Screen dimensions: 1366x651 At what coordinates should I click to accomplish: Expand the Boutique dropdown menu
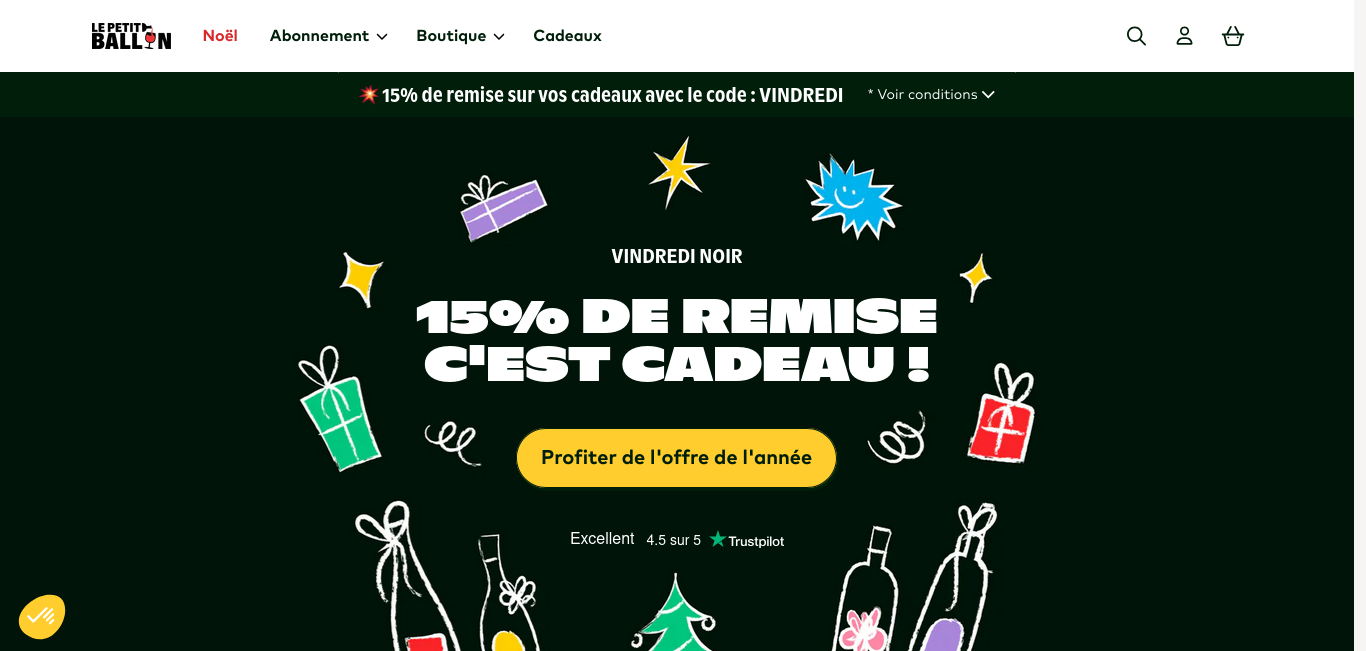coord(460,36)
